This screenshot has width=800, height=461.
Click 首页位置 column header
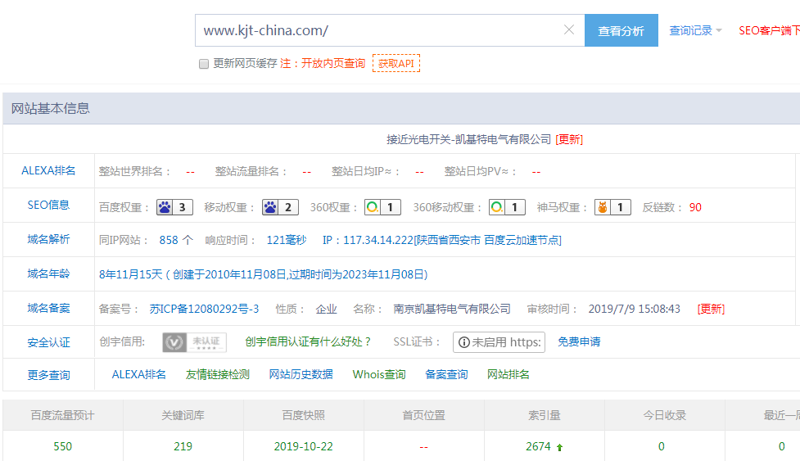click(x=423, y=416)
